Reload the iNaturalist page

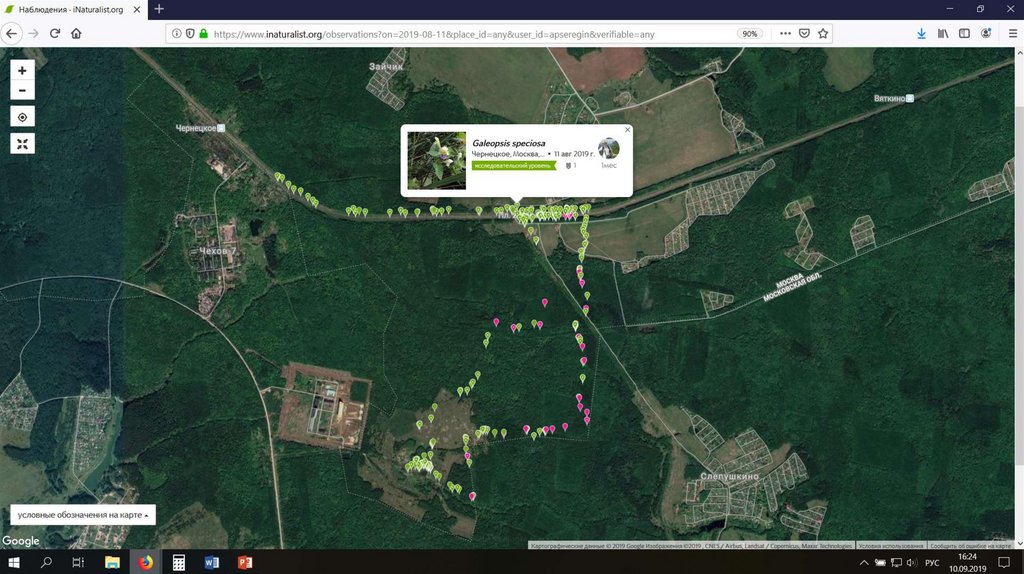coord(55,33)
